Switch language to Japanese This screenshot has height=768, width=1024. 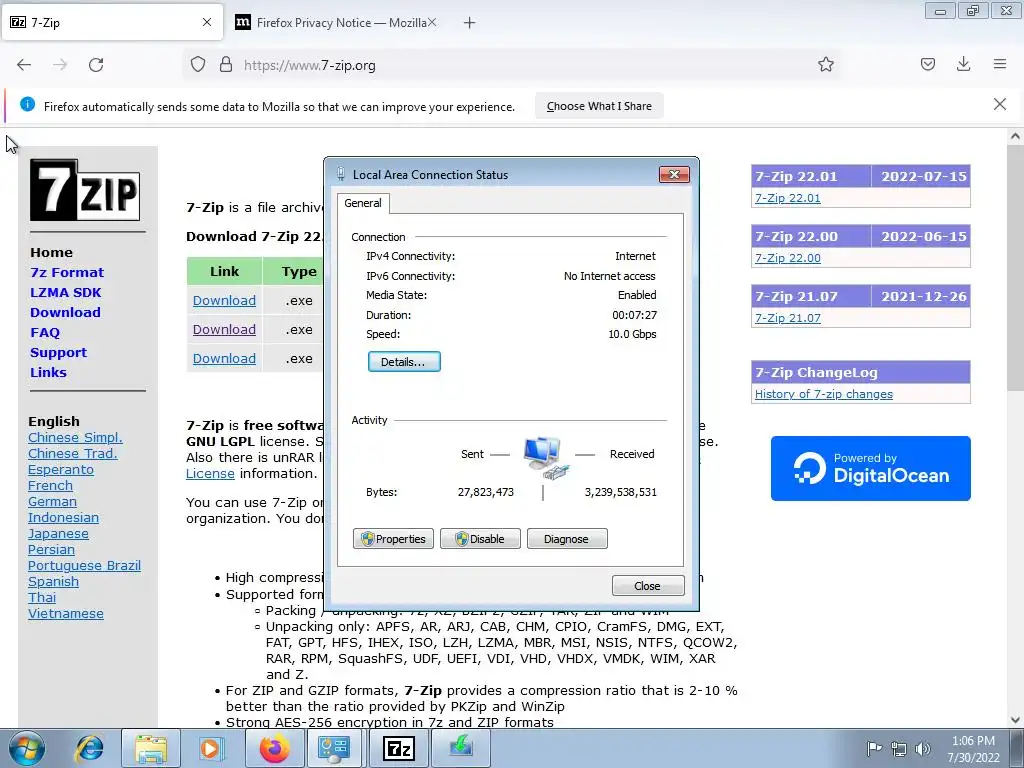pyautogui.click(x=58, y=534)
